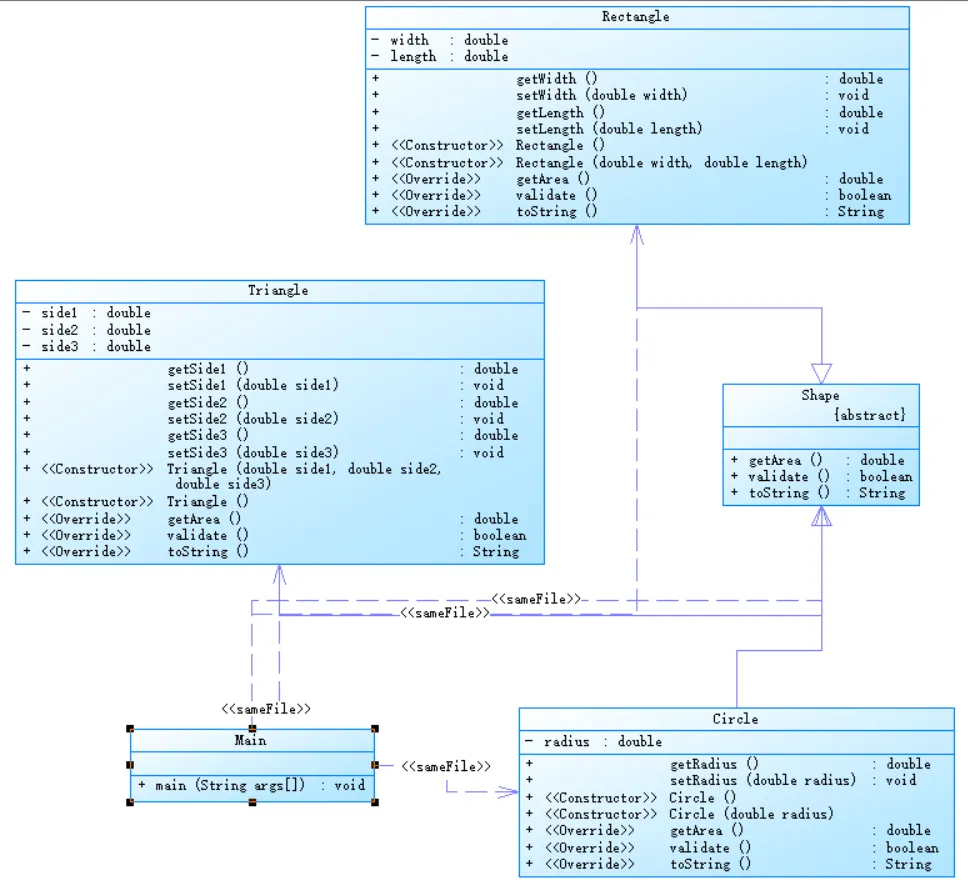Click Main's bottom-right resize handle
The width and height of the screenshot is (968, 893).
[x=375, y=802]
